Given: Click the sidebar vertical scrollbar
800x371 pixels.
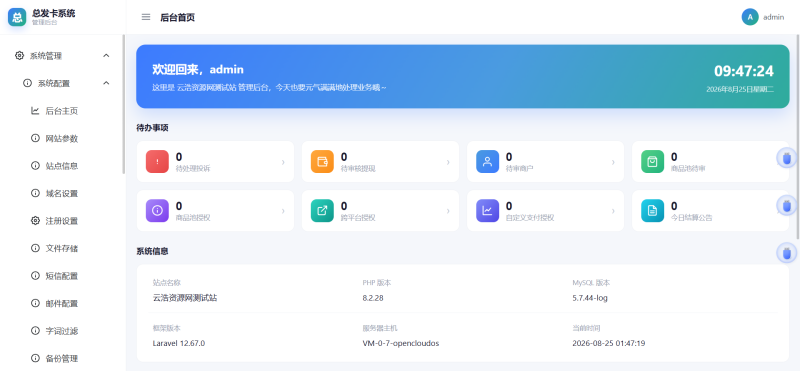Looking at the screenshot, I should coord(123,105).
